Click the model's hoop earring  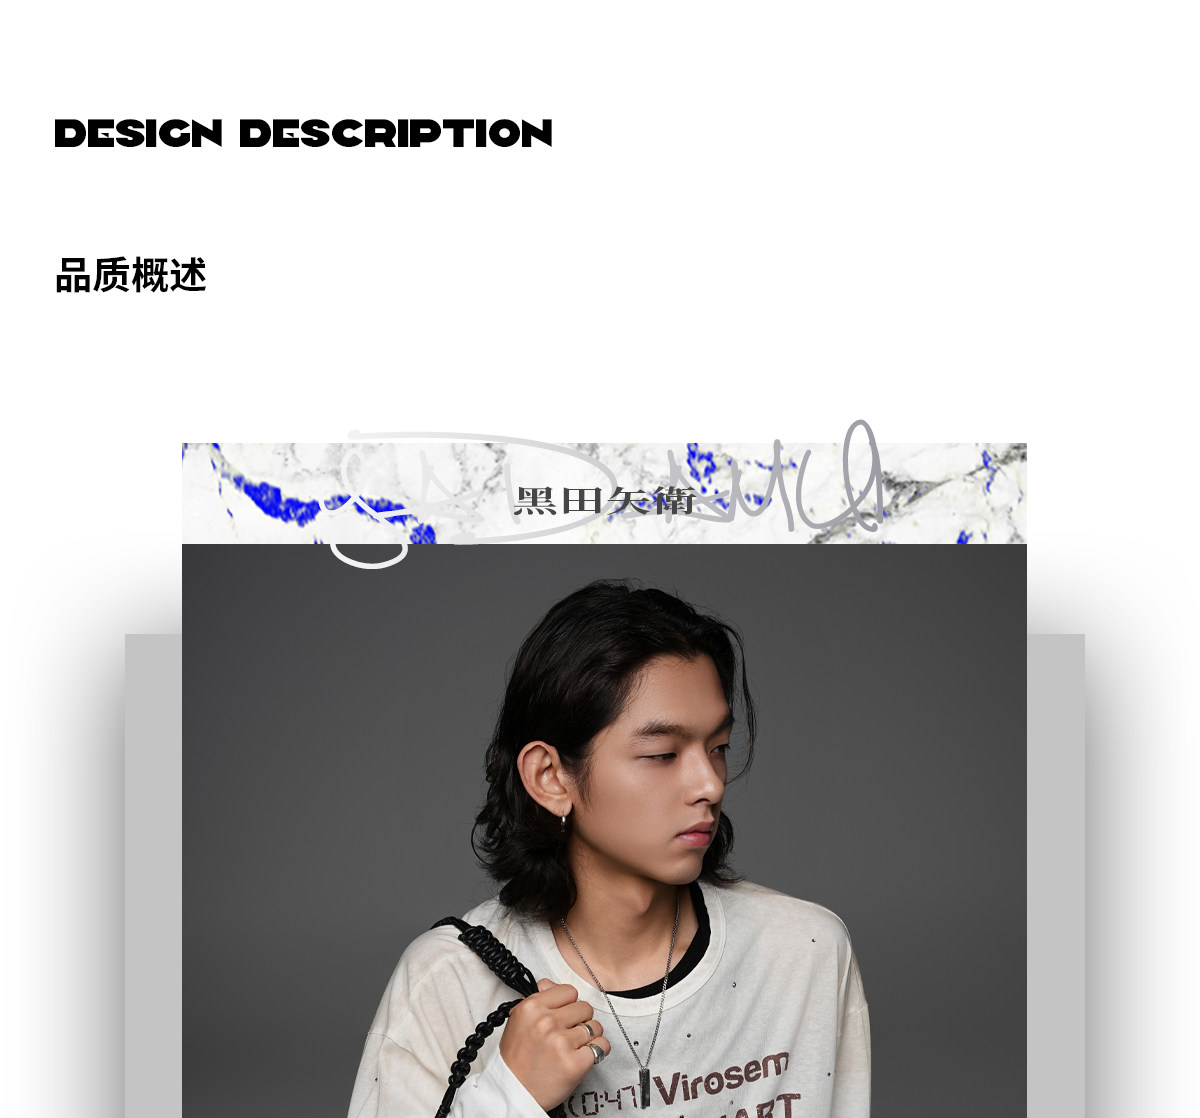click(x=565, y=821)
